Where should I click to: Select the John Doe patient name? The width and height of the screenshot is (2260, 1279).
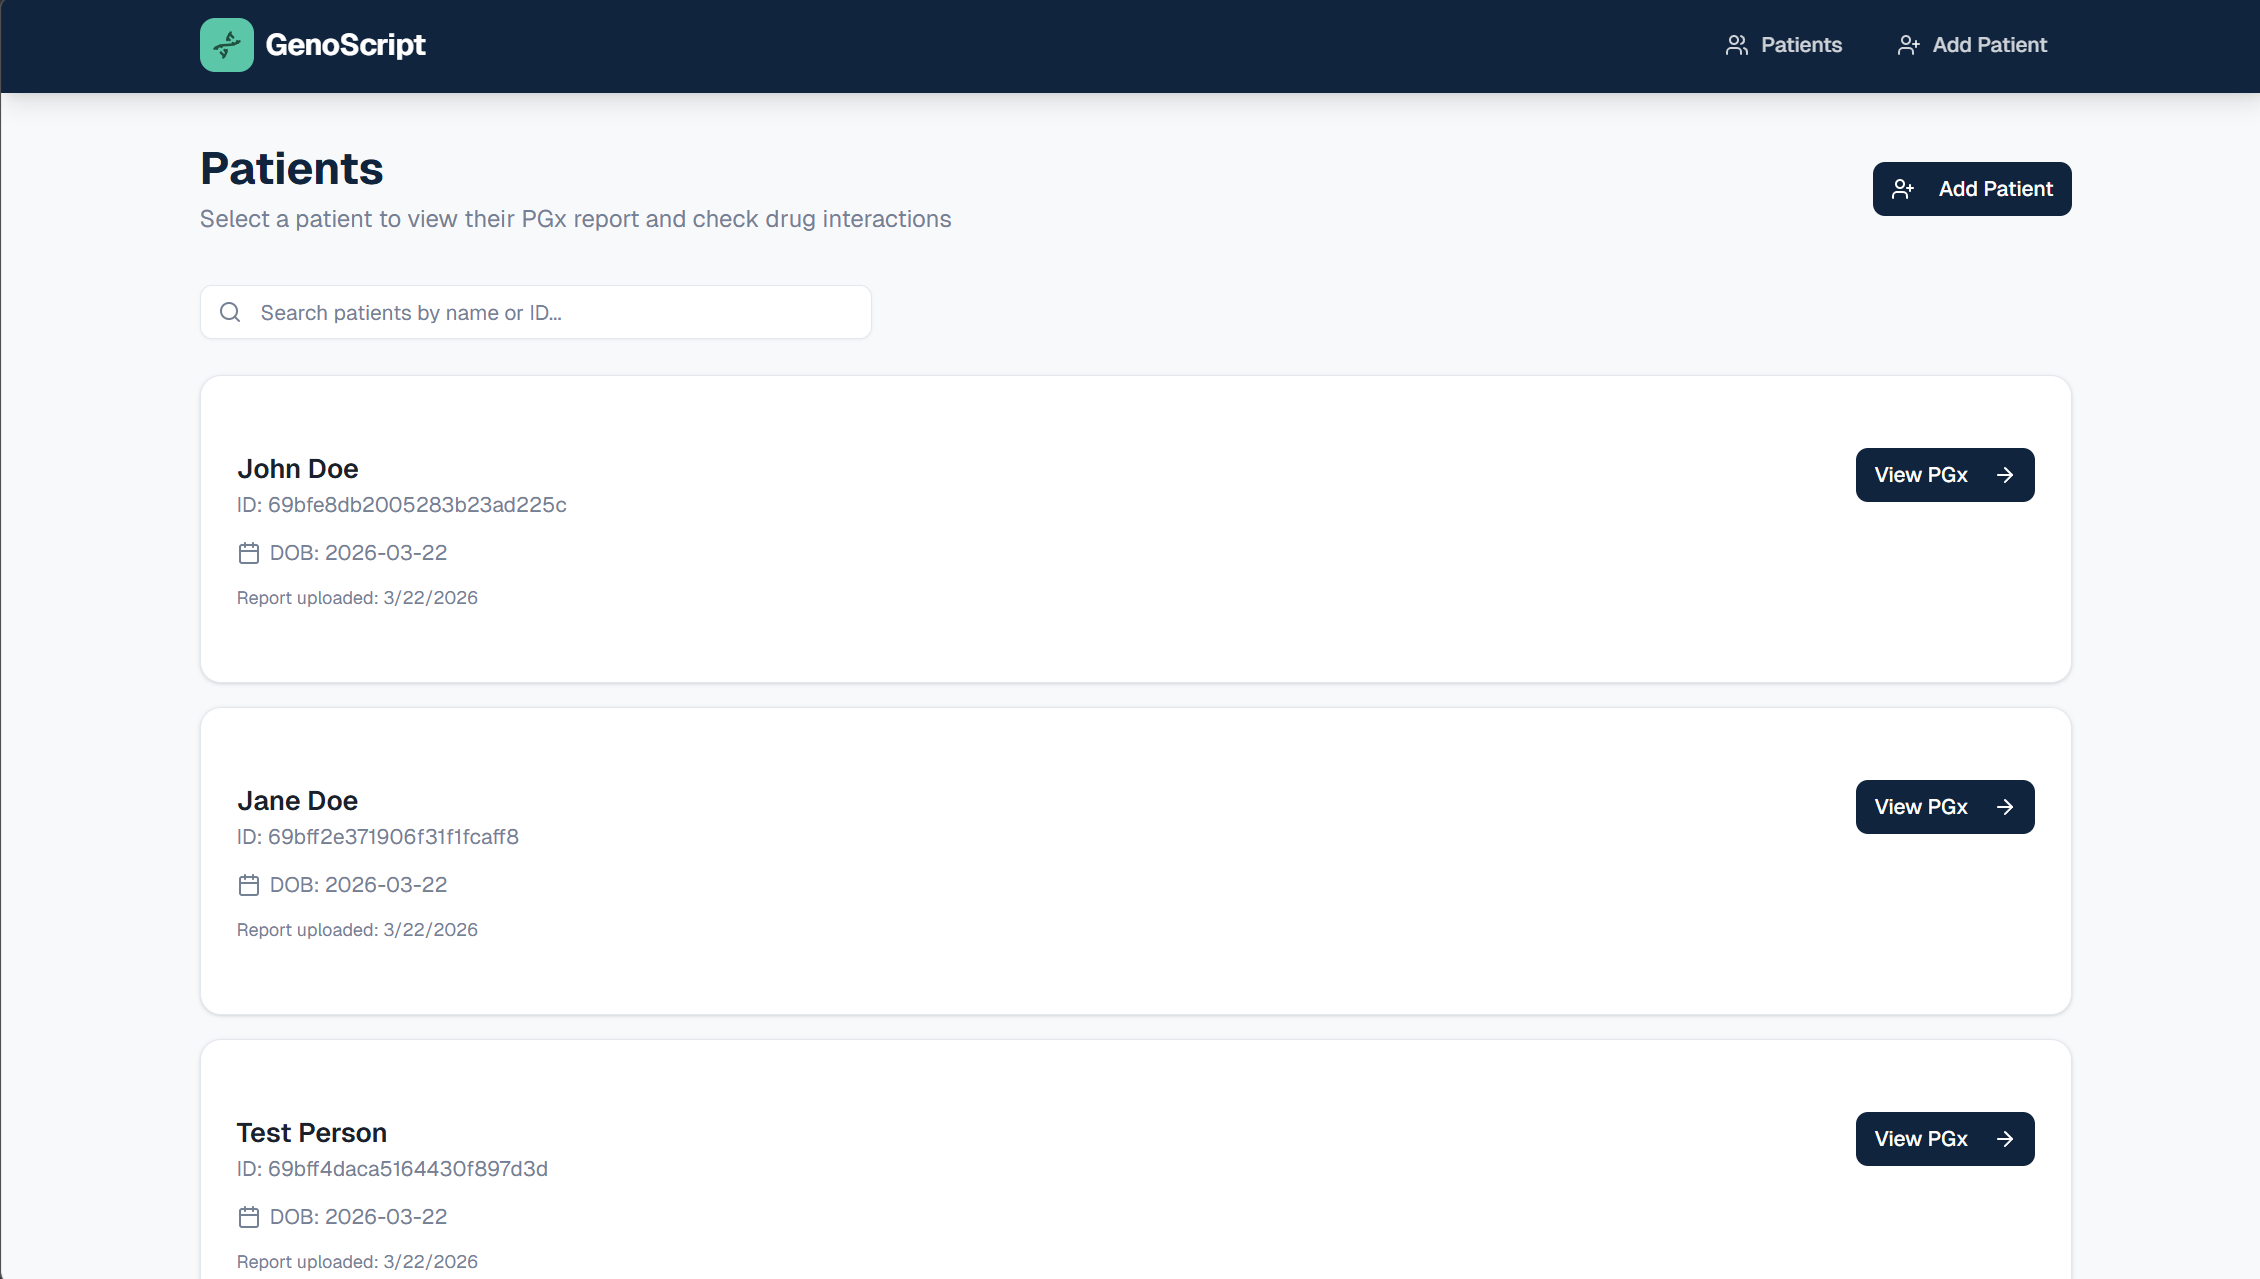pos(297,469)
